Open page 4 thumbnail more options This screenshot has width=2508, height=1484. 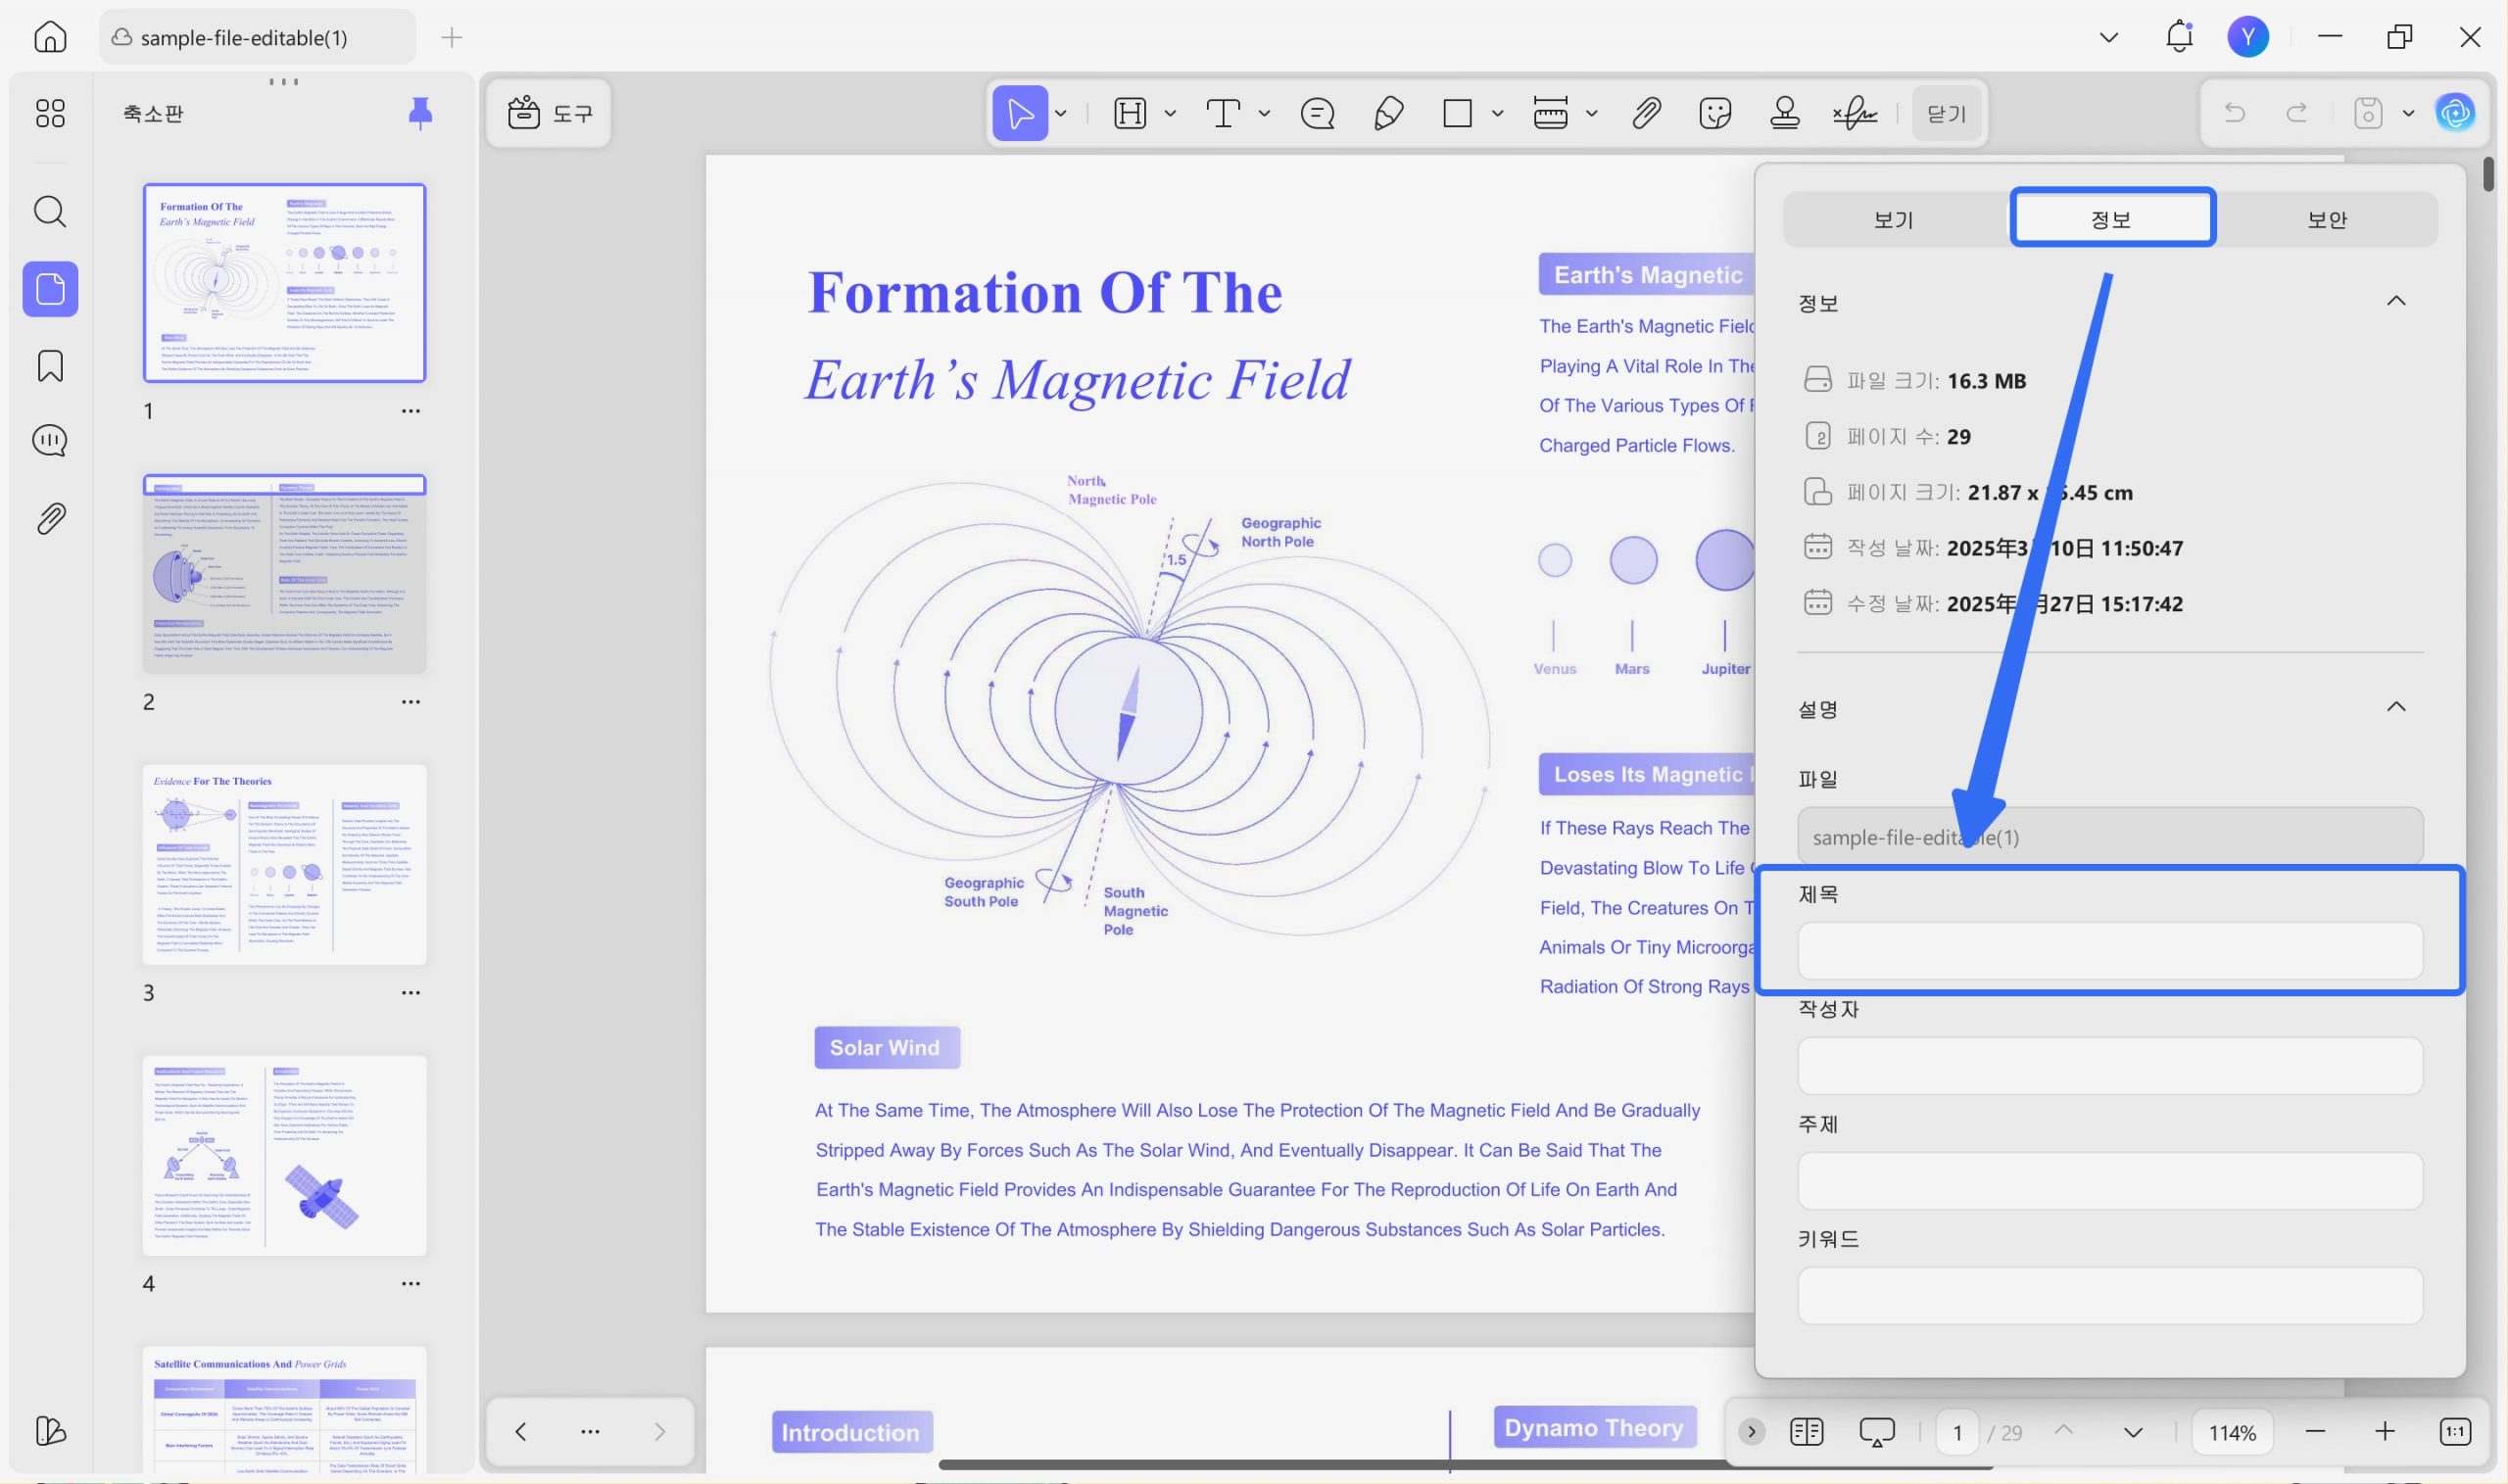coord(410,1283)
